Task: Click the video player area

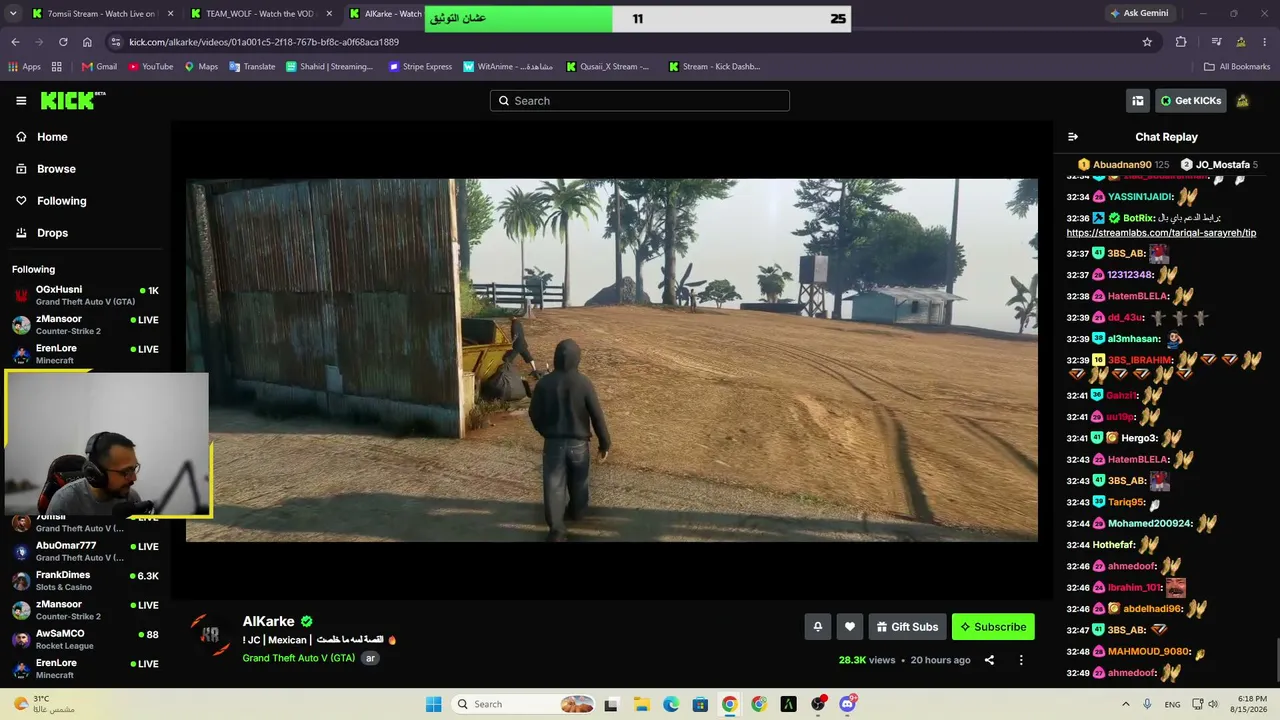Action: (612, 360)
